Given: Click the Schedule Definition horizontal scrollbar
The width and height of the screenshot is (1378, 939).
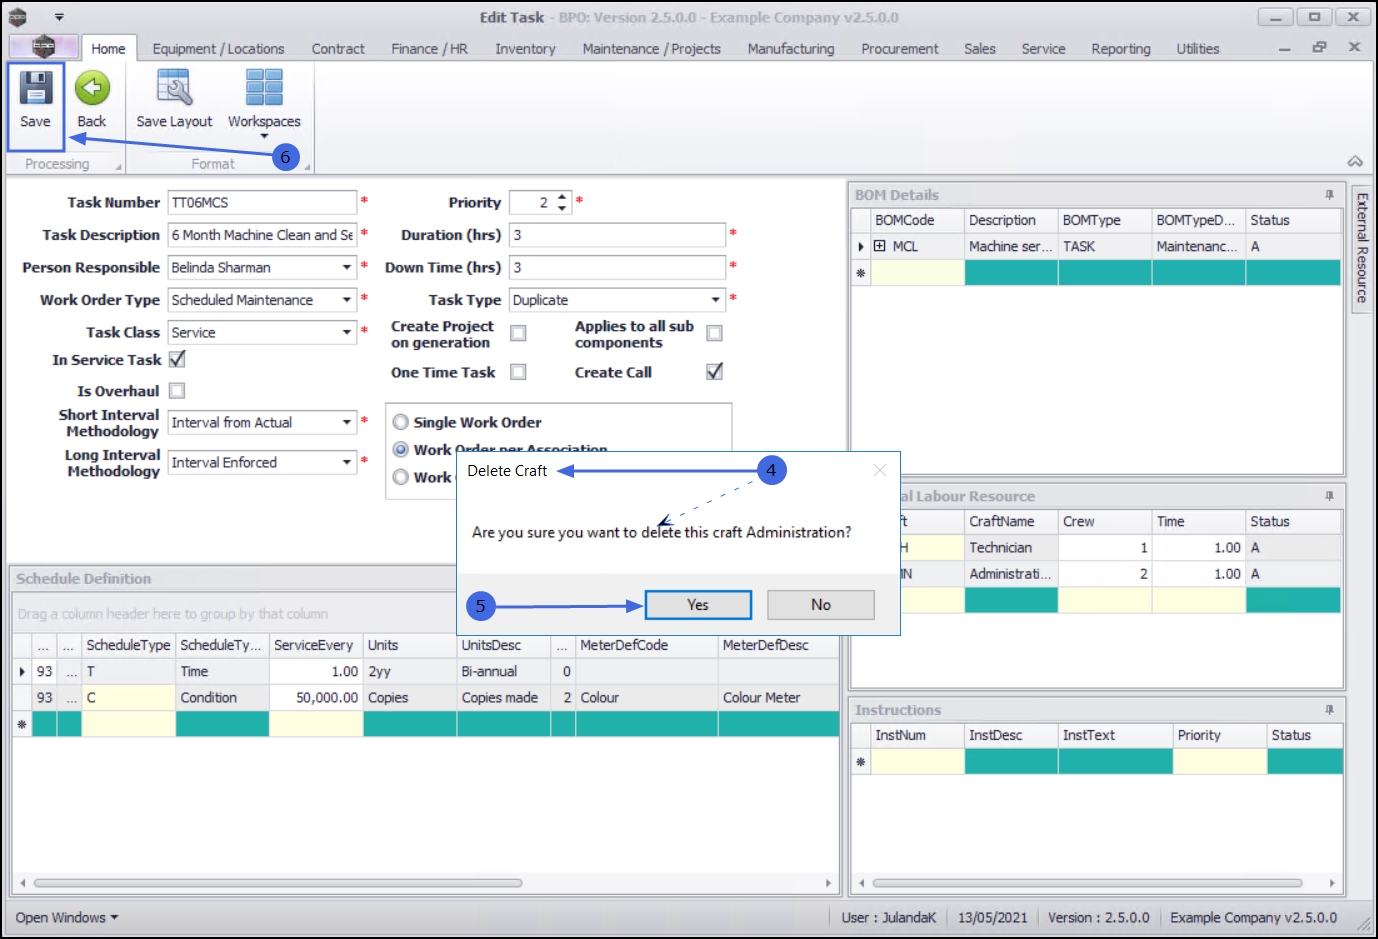Looking at the screenshot, I should coord(278,883).
